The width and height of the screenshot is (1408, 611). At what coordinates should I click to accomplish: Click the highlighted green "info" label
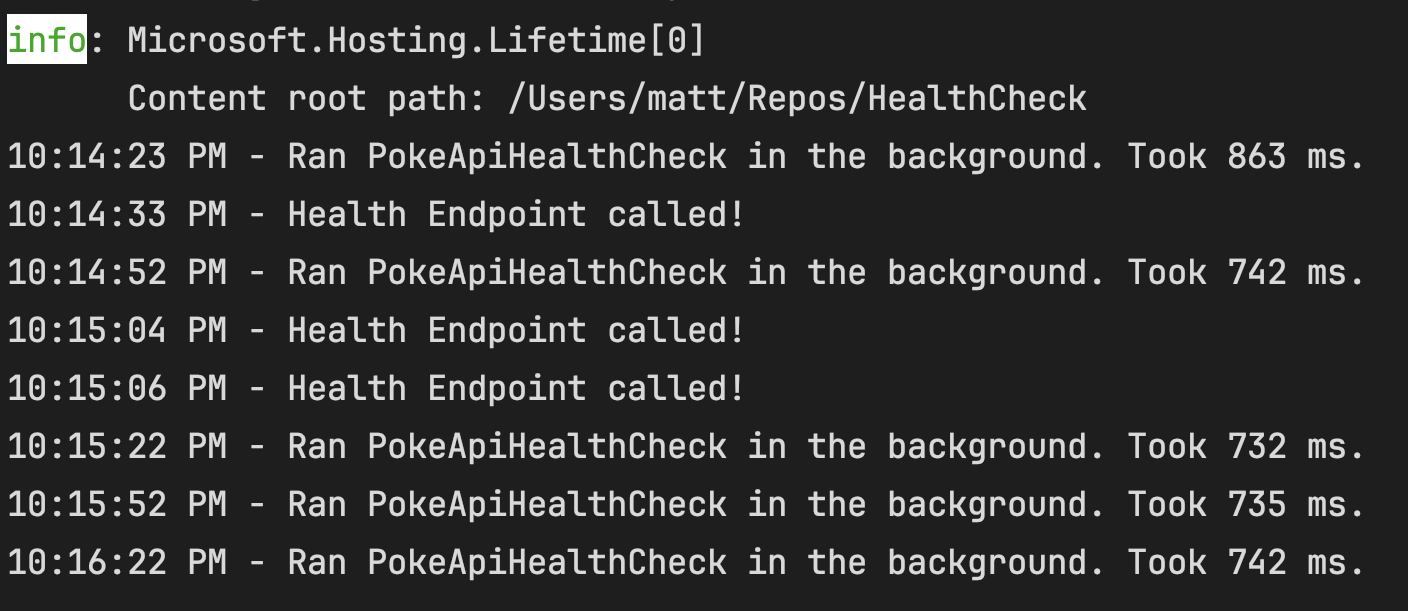click(x=47, y=41)
